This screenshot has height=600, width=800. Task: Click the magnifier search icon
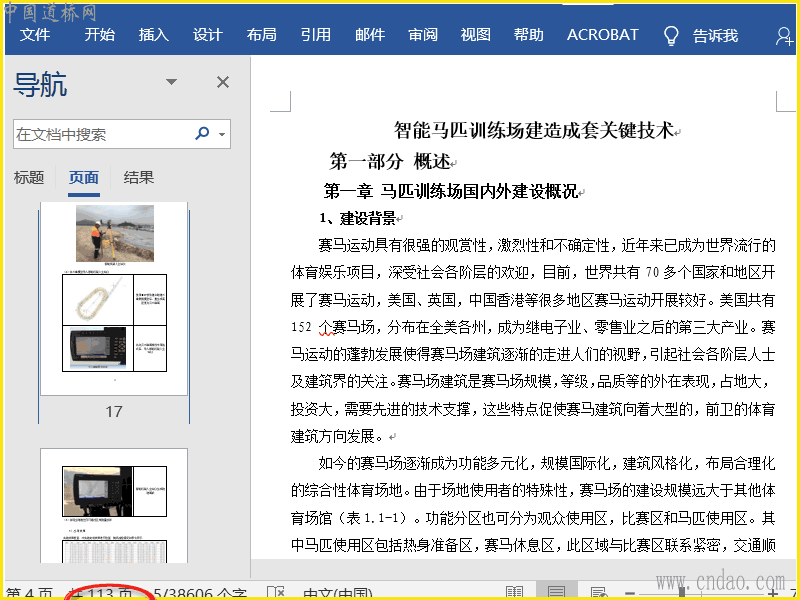click(x=202, y=133)
